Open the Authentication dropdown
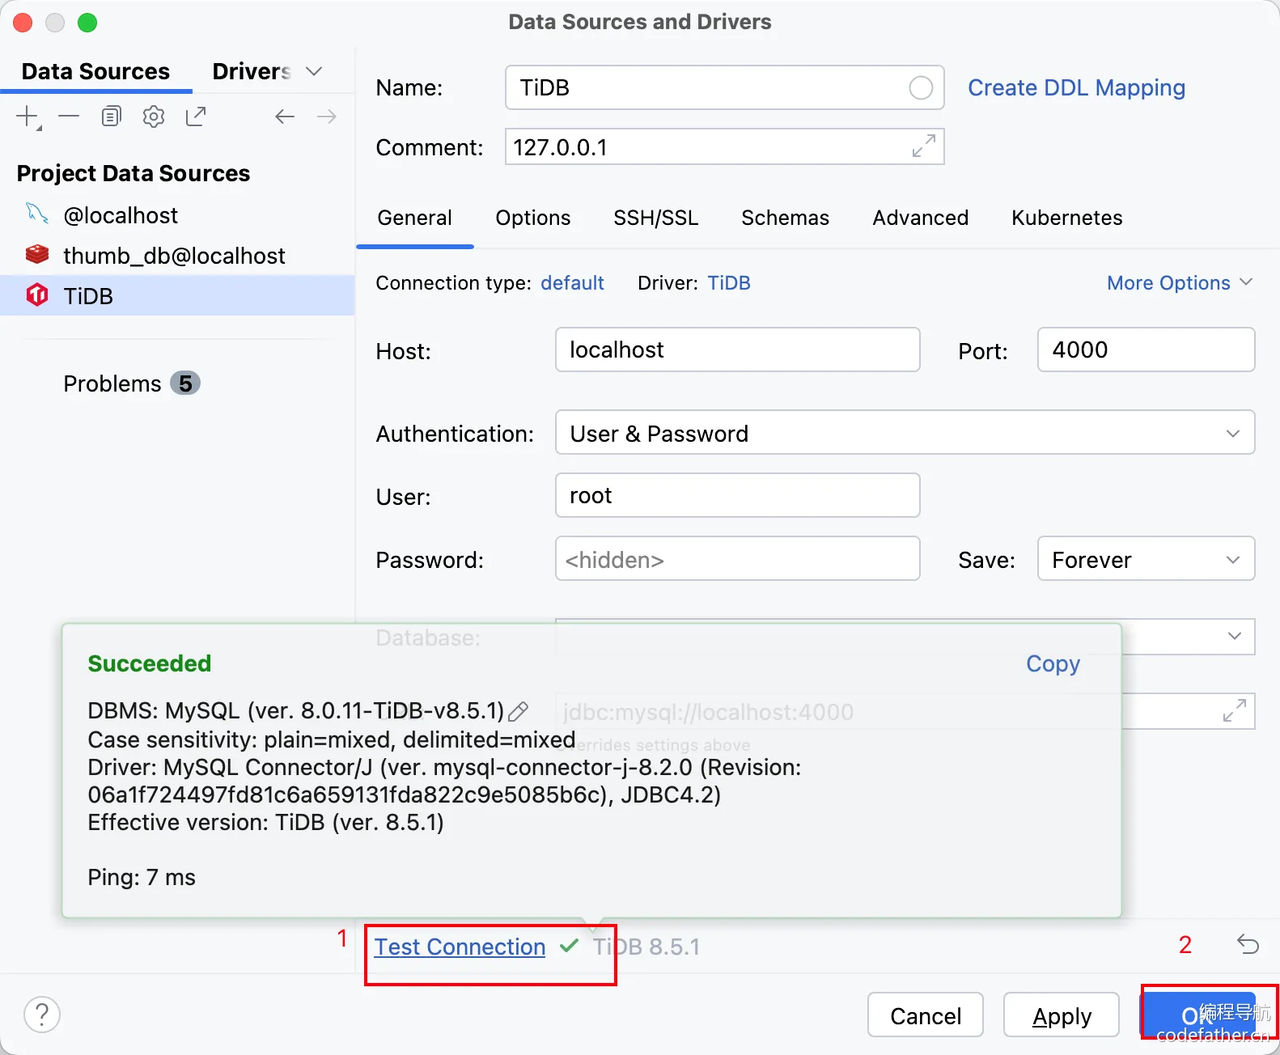Image resolution: width=1280 pixels, height=1055 pixels. (x=905, y=432)
